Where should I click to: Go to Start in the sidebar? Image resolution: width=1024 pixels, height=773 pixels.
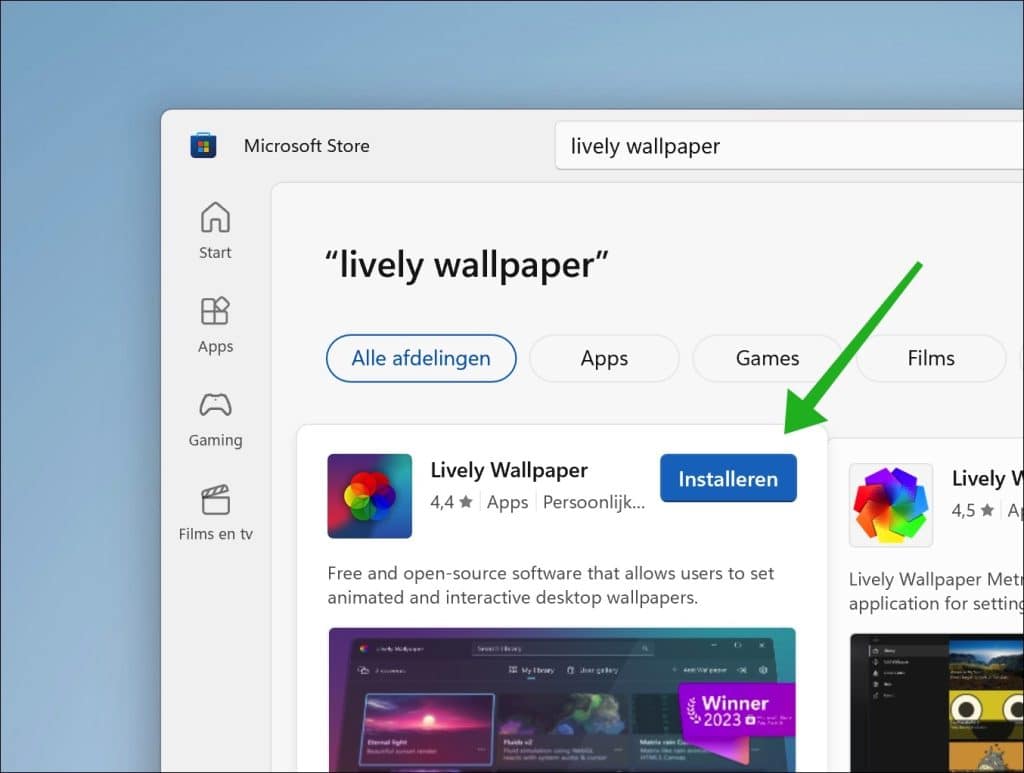pyautogui.click(x=215, y=230)
